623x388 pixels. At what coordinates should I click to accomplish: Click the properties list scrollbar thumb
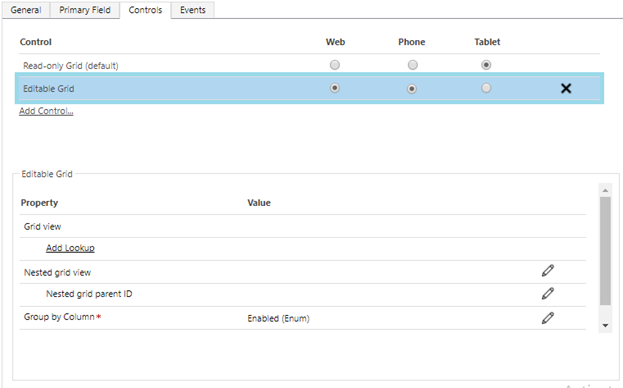(605, 251)
